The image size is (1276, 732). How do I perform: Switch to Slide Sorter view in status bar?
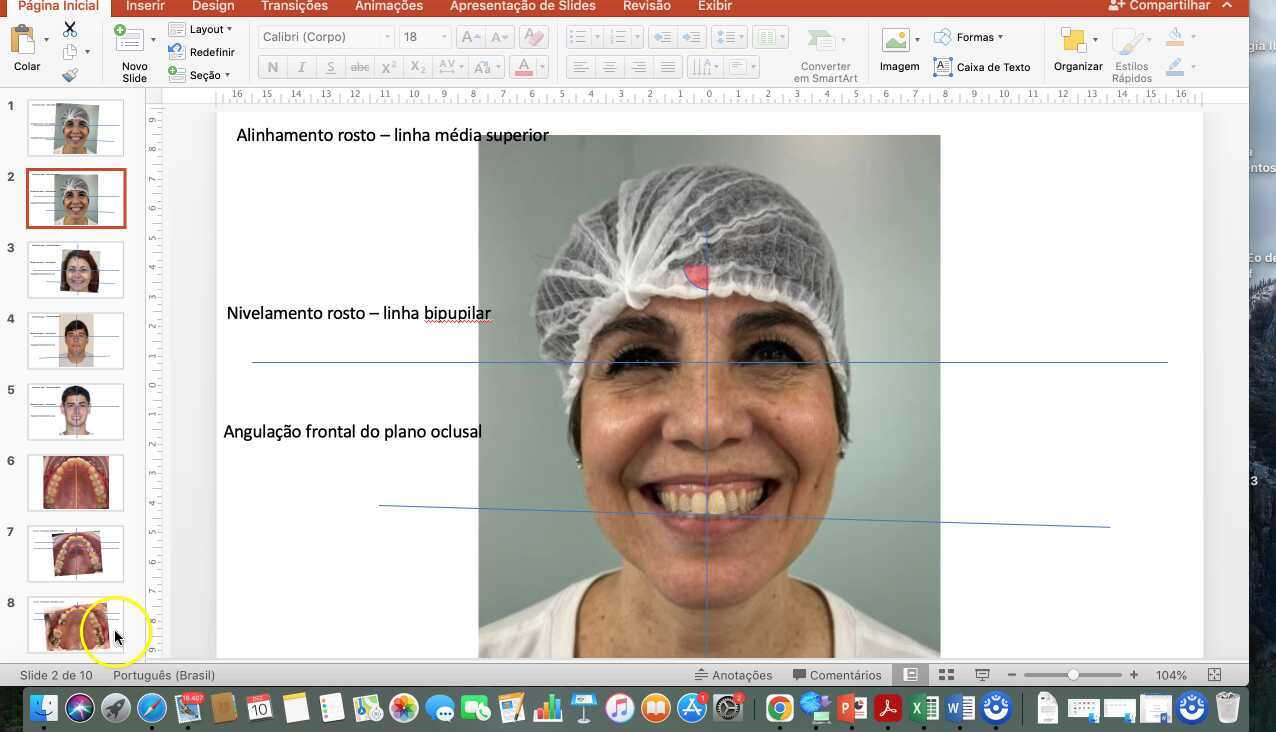point(945,674)
